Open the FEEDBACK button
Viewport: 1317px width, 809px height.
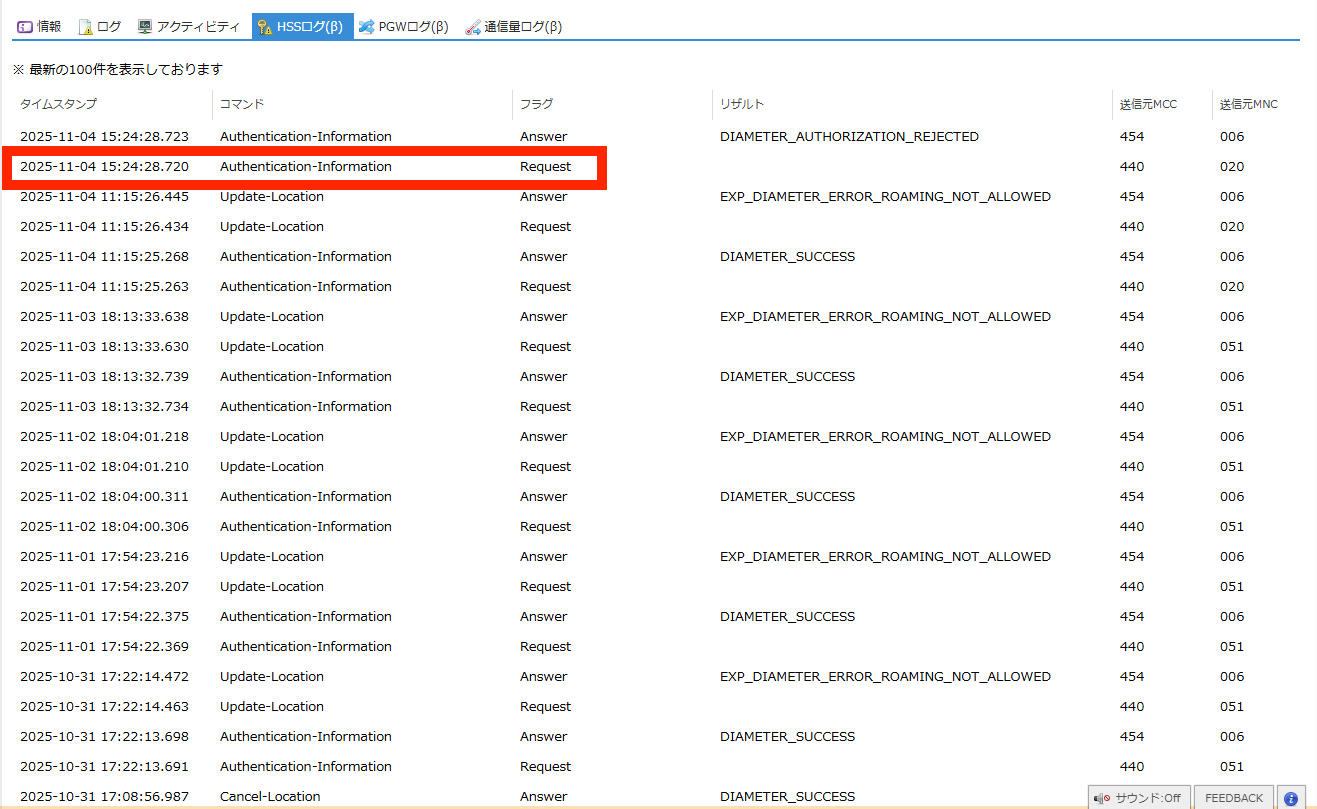1233,798
